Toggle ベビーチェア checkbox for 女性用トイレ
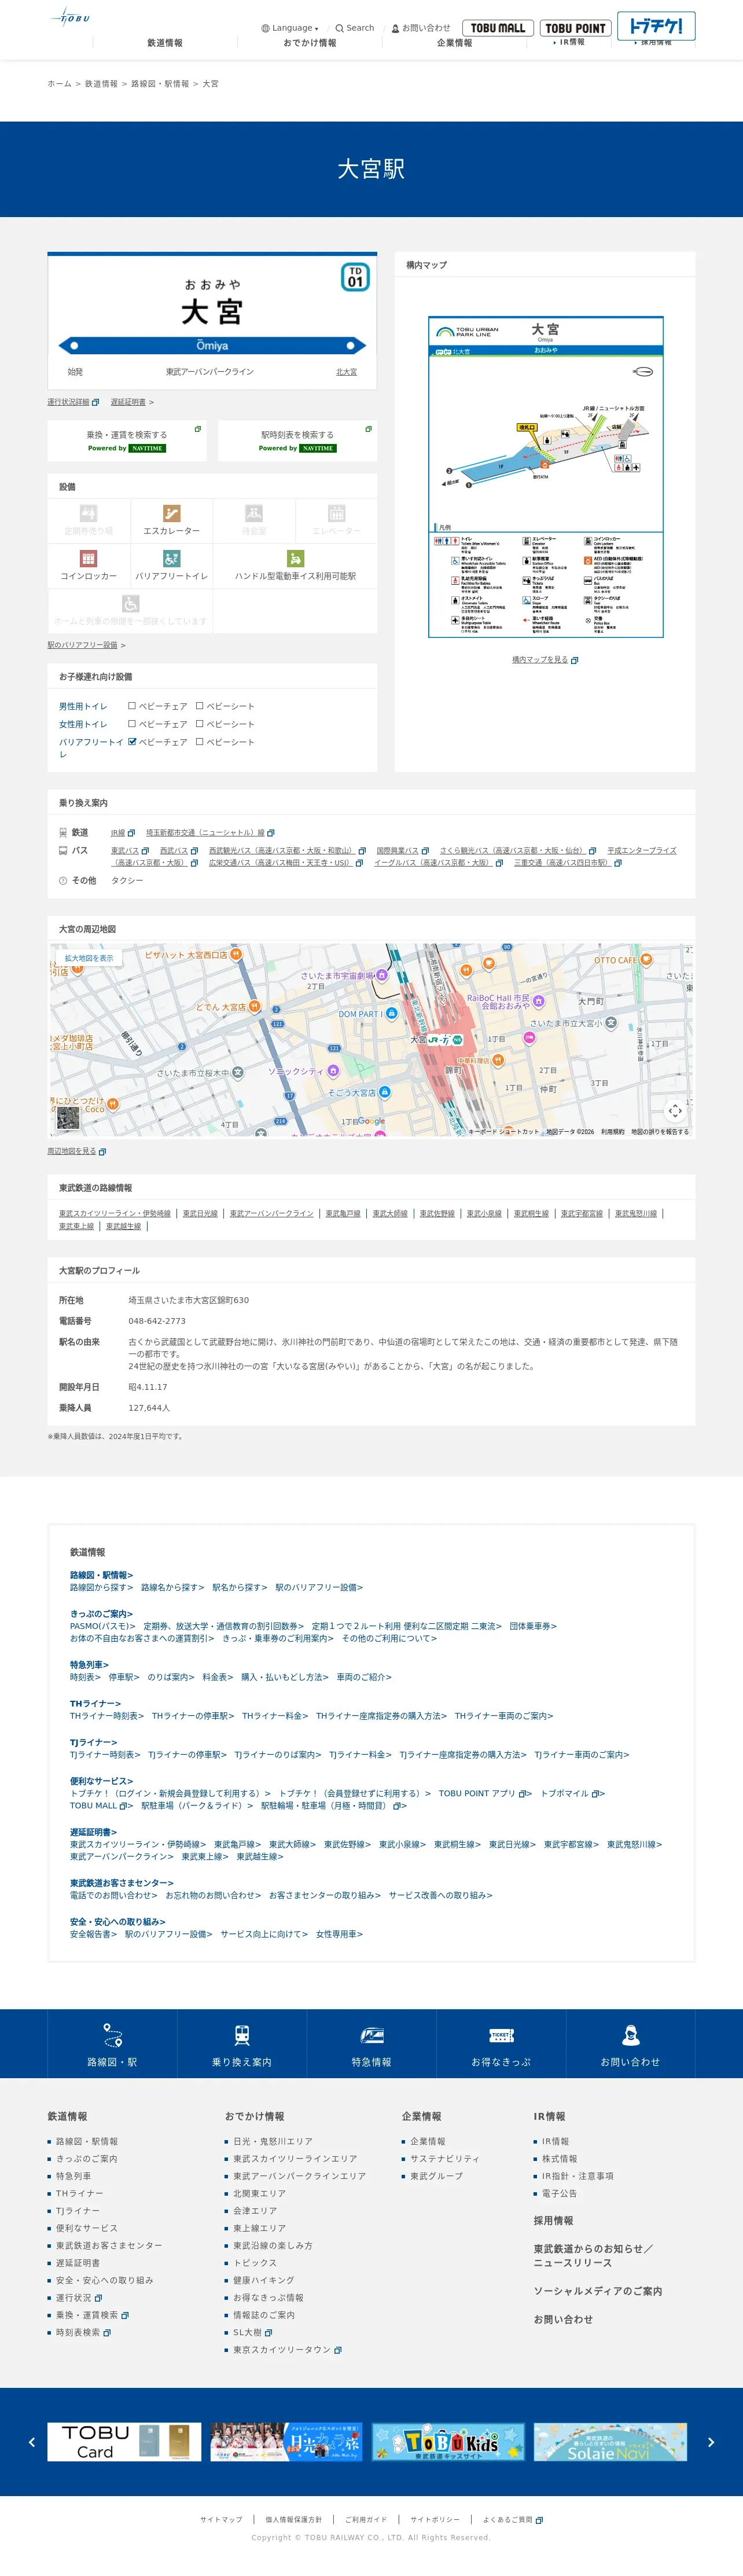The width and height of the screenshot is (743, 2576). tap(132, 724)
